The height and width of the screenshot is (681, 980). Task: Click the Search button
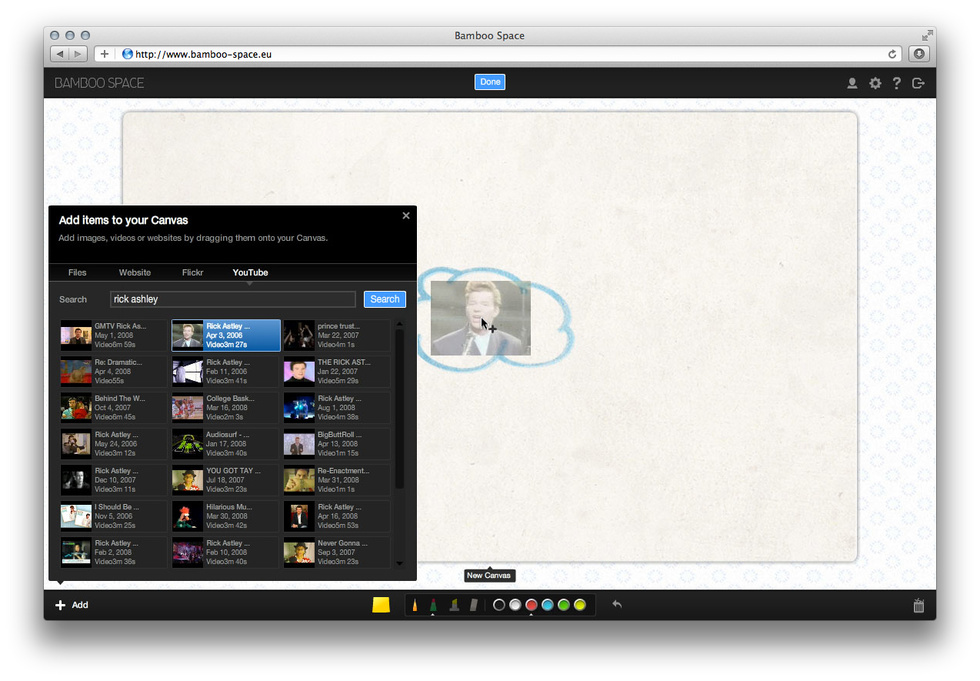(x=385, y=299)
